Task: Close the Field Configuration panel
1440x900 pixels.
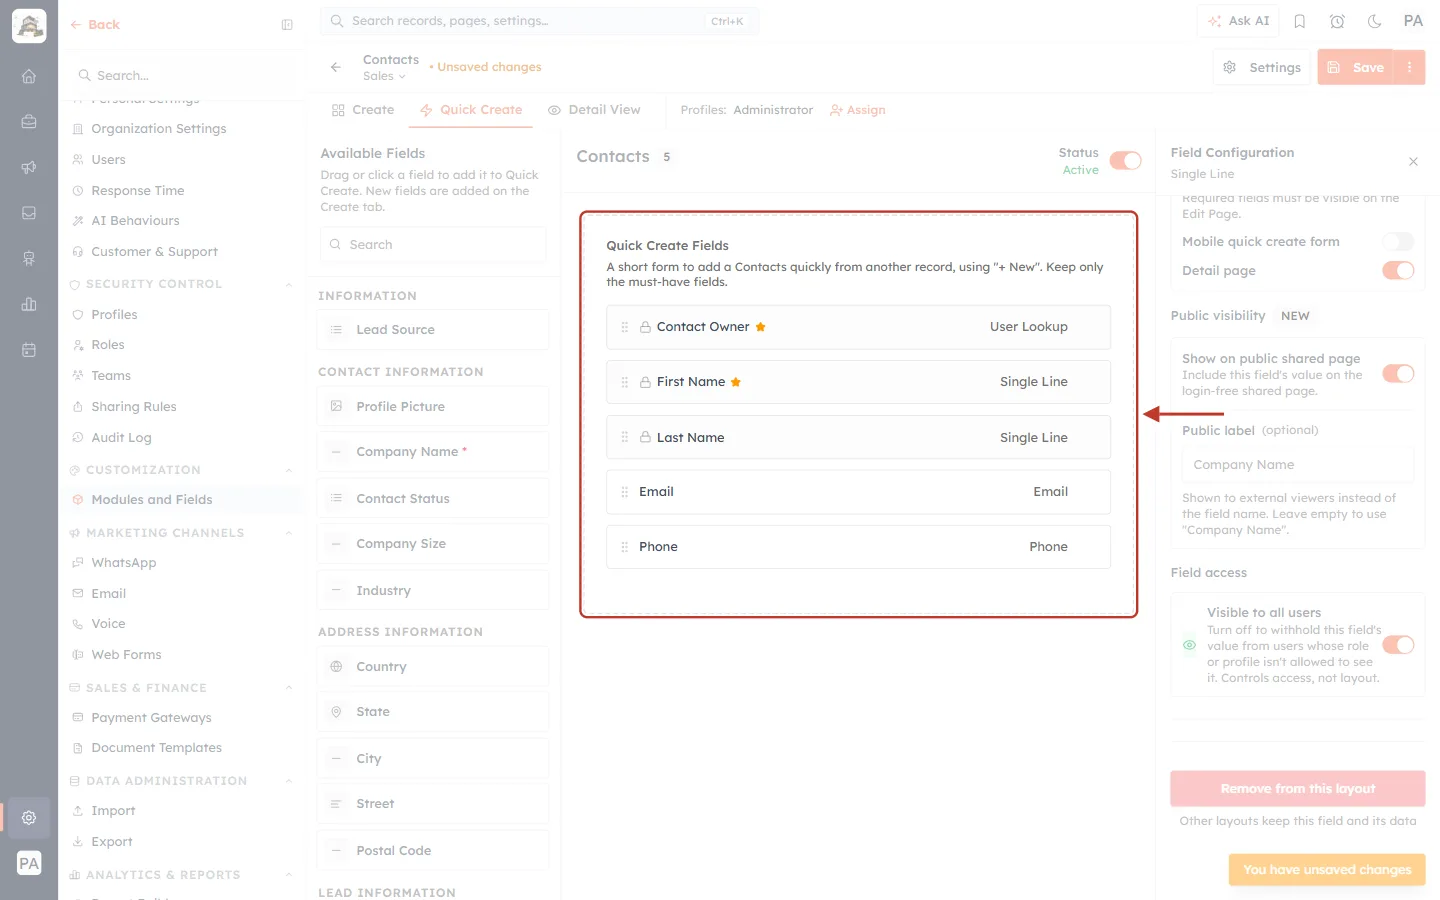Action: pos(1413,162)
